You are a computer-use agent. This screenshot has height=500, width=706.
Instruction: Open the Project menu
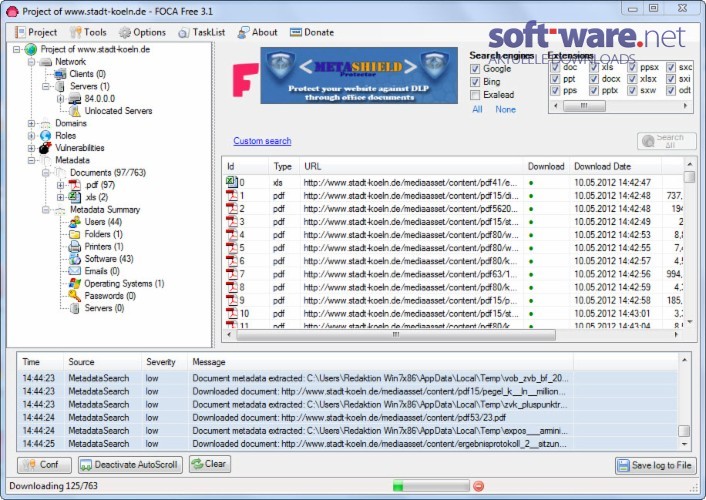click(x=36, y=32)
